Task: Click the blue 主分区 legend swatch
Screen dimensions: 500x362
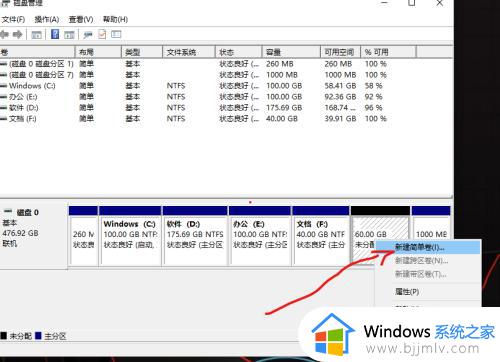Action: [x=38, y=335]
